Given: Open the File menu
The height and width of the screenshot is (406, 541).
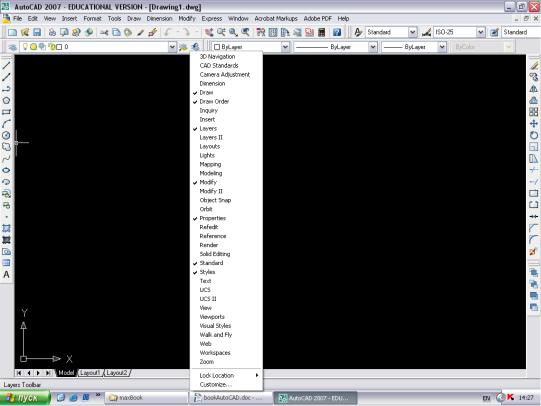Looking at the screenshot, I should coord(17,19).
